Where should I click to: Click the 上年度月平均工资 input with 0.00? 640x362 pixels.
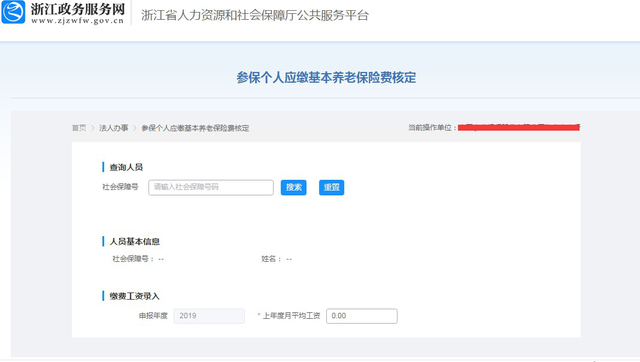point(362,316)
